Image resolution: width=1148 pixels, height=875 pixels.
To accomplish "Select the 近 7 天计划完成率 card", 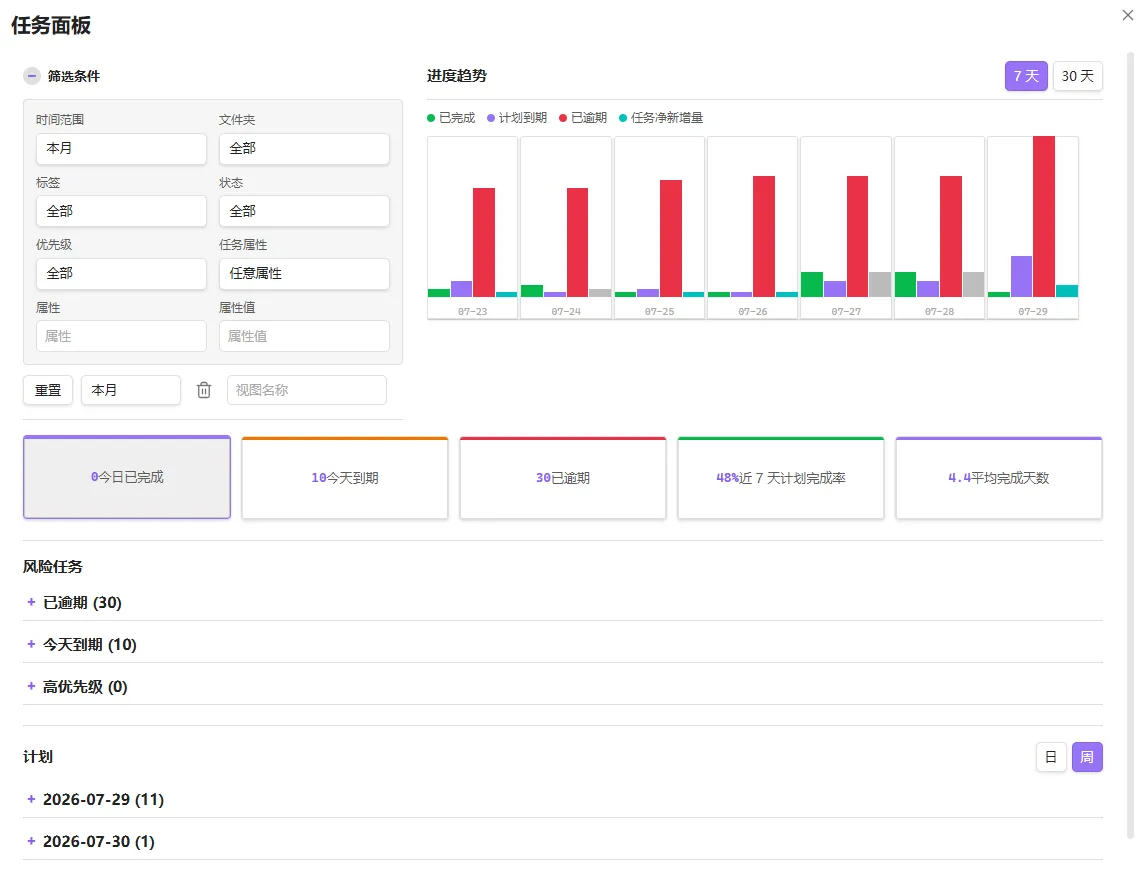I will 781,477.
